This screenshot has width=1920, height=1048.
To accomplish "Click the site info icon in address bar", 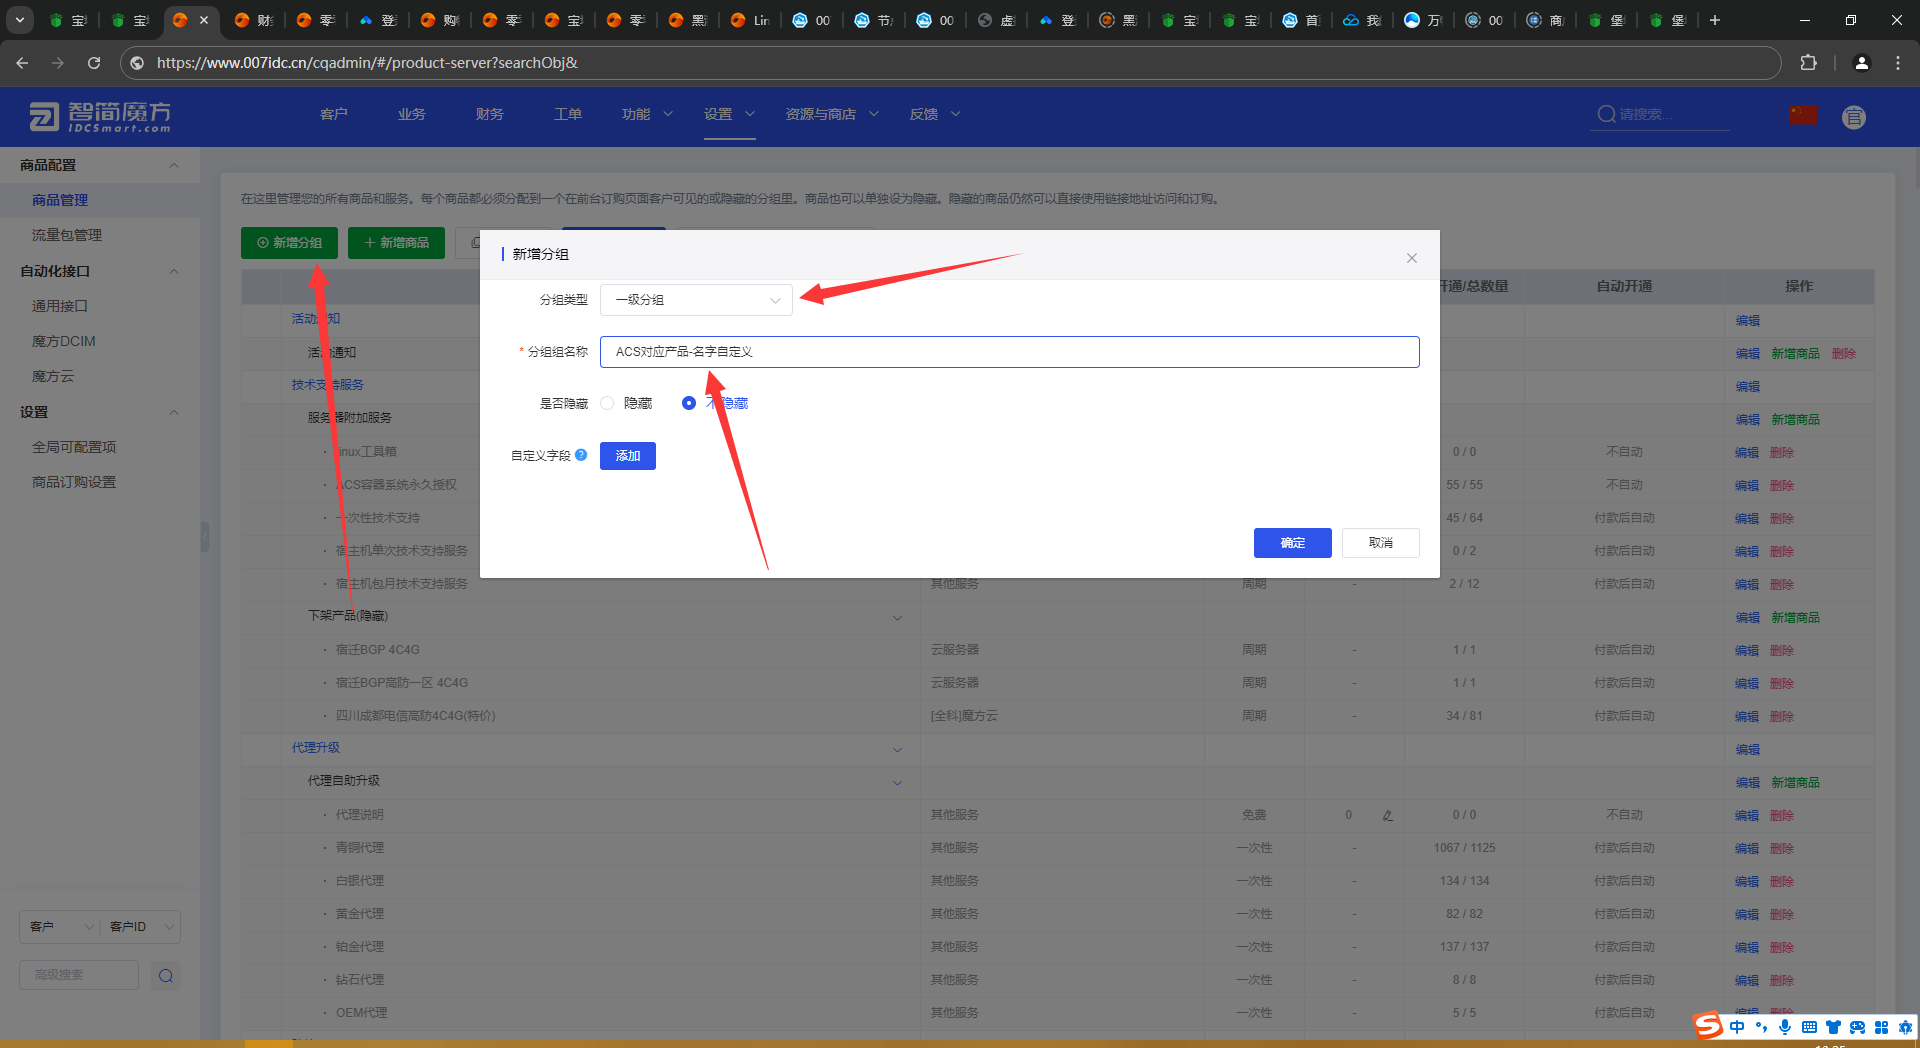I will coord(138,63).
